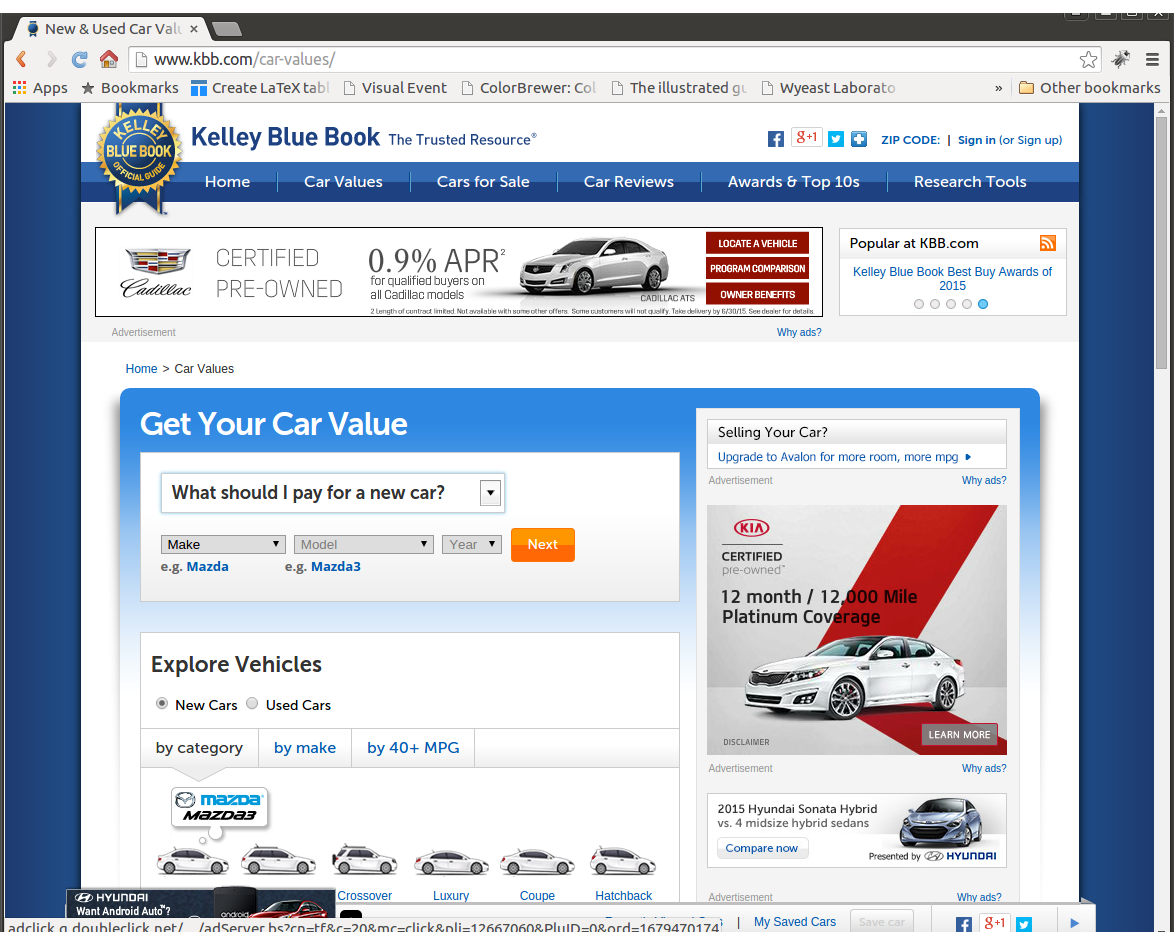Screen dimensions: 1174x945
Task: Open Cars for Sale menu
Action: [x=483, y=182]
